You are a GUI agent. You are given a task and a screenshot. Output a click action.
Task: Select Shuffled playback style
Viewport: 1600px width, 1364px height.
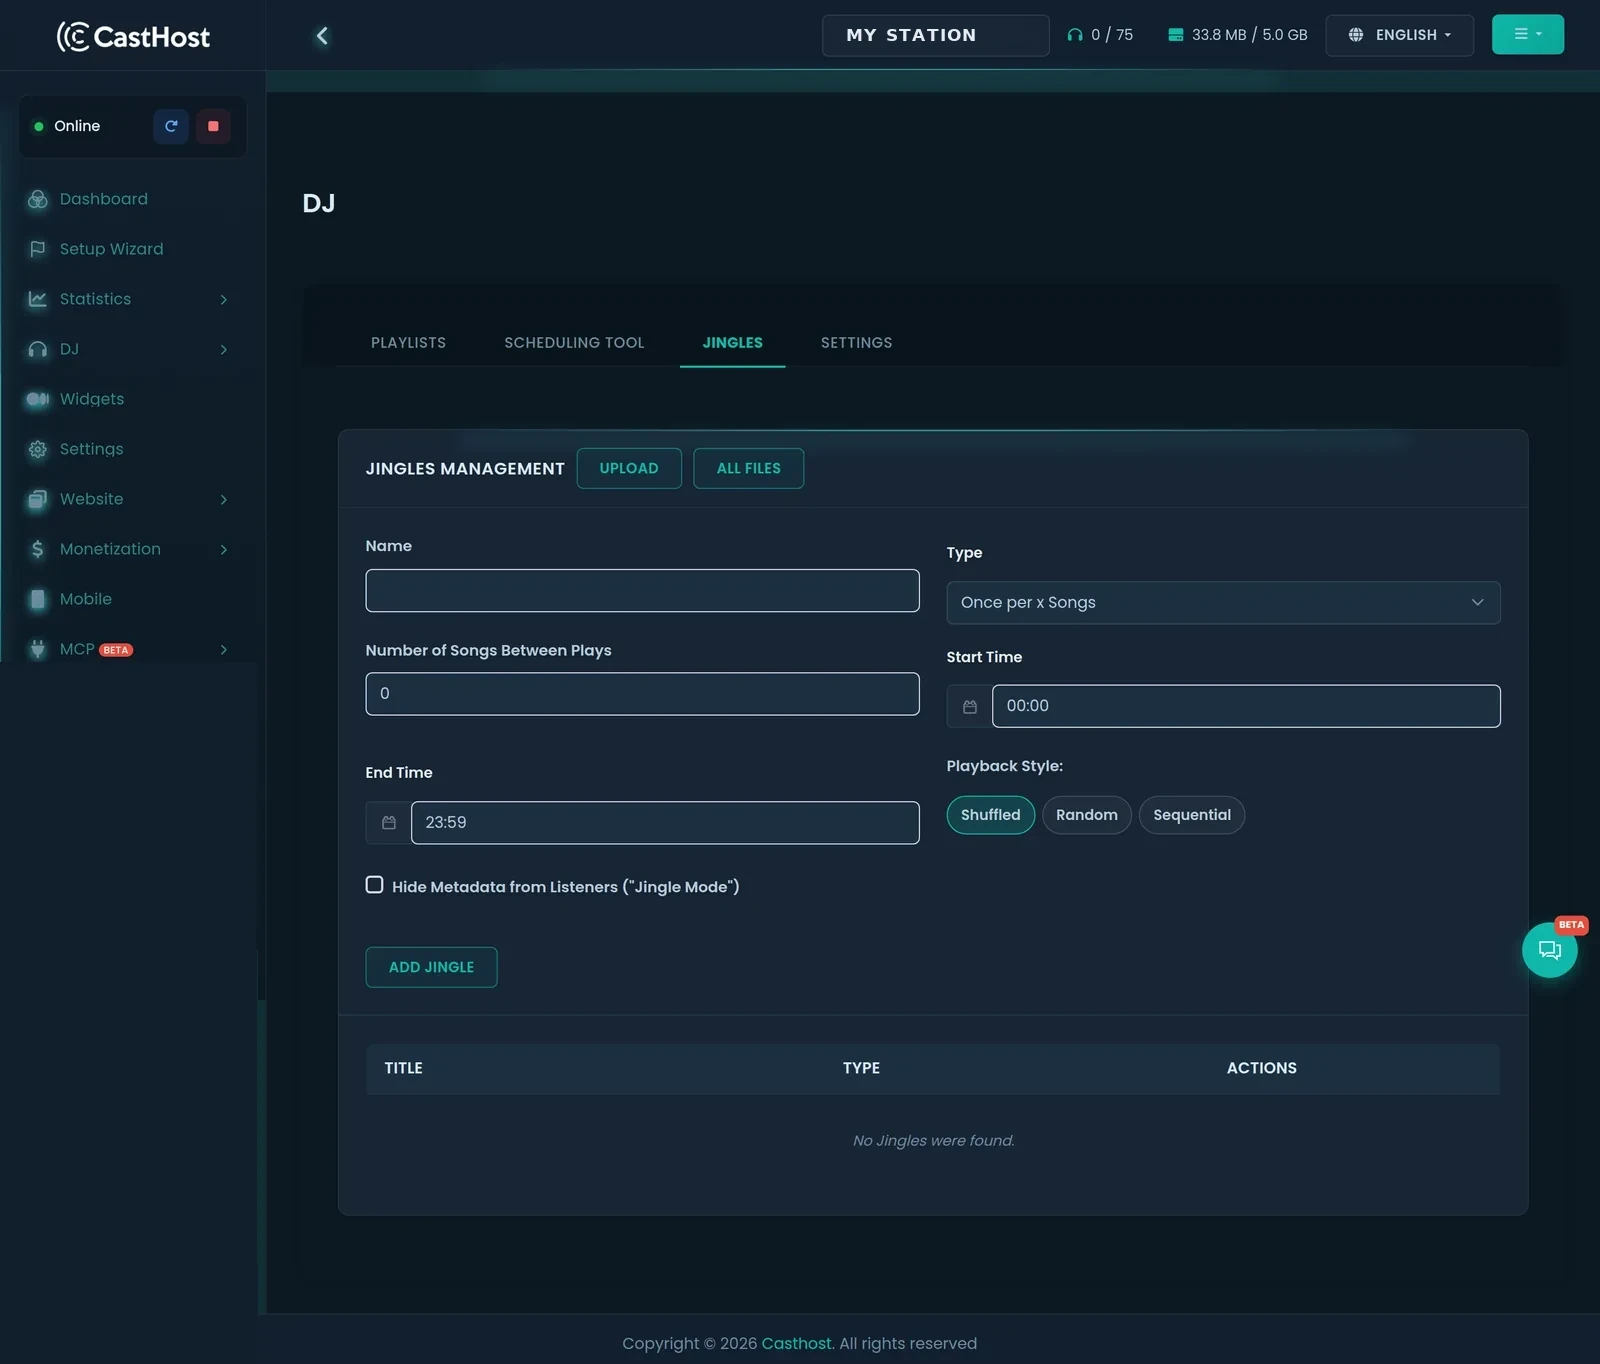click(990, 815)
